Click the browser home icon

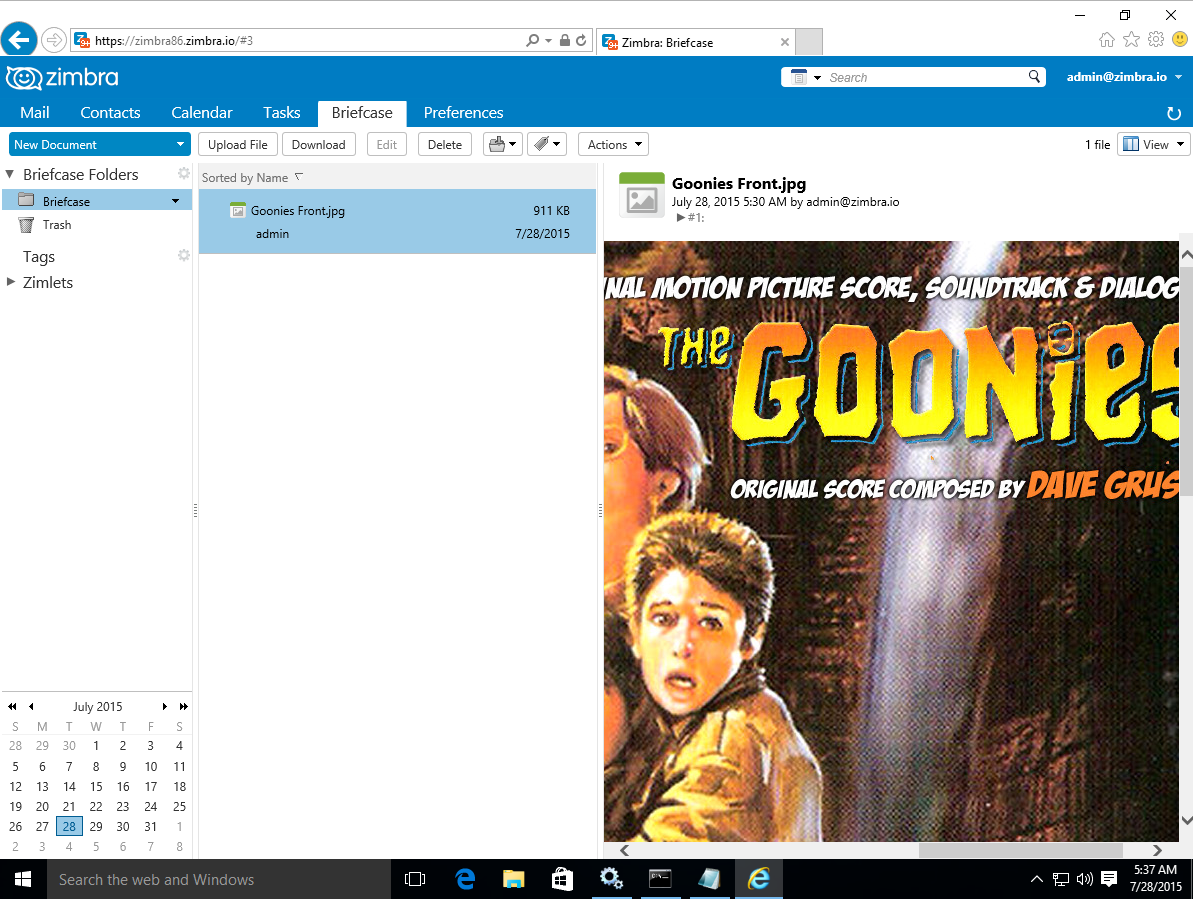(1107, 40)
